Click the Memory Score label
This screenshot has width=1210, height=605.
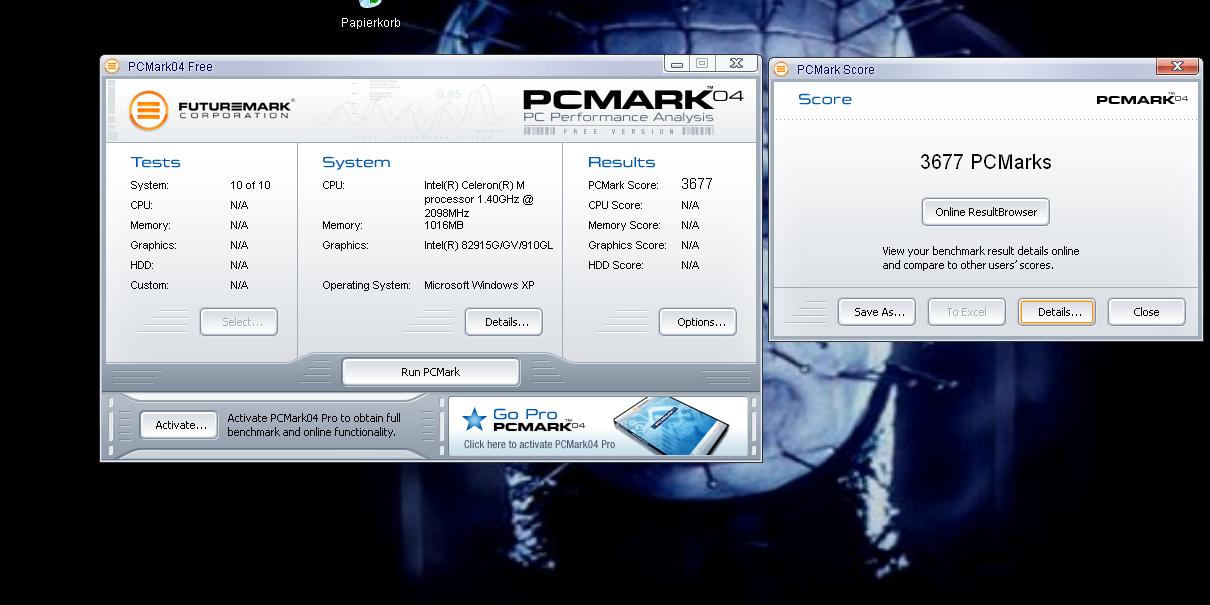(x=624, y=225)
